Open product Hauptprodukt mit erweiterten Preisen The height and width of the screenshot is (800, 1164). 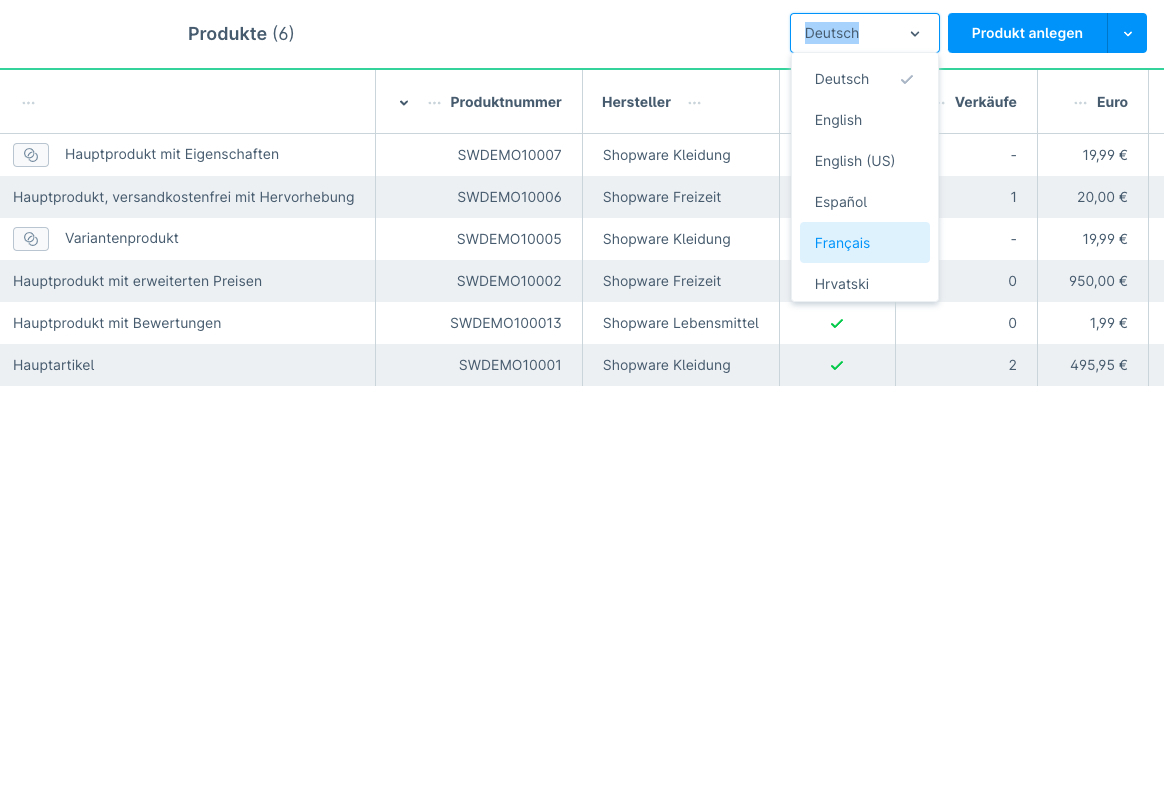point(137,281)
